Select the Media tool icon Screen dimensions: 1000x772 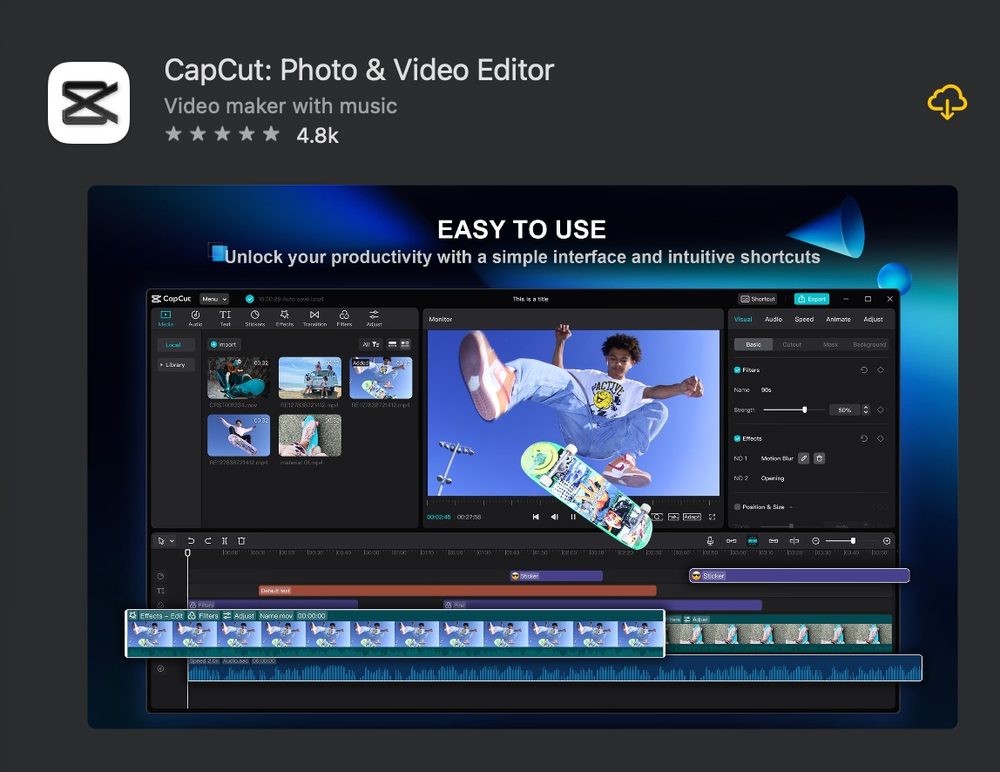click(166, 318)
